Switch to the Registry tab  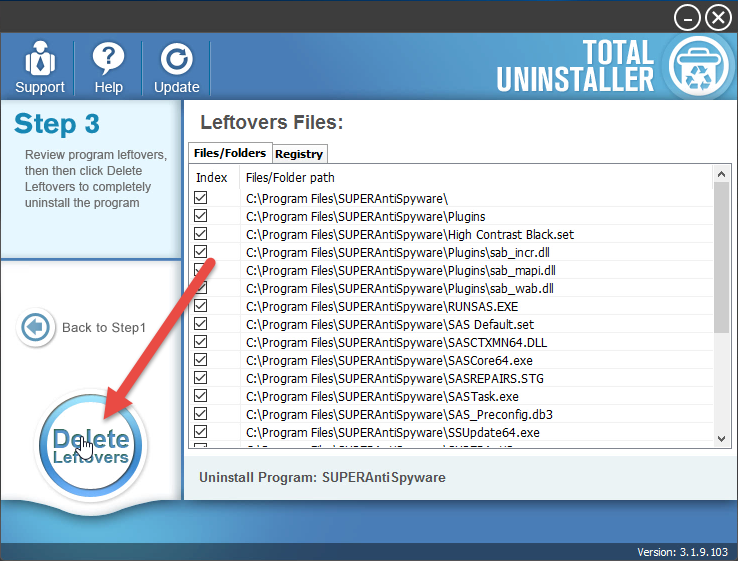click(x=299, y=154)
